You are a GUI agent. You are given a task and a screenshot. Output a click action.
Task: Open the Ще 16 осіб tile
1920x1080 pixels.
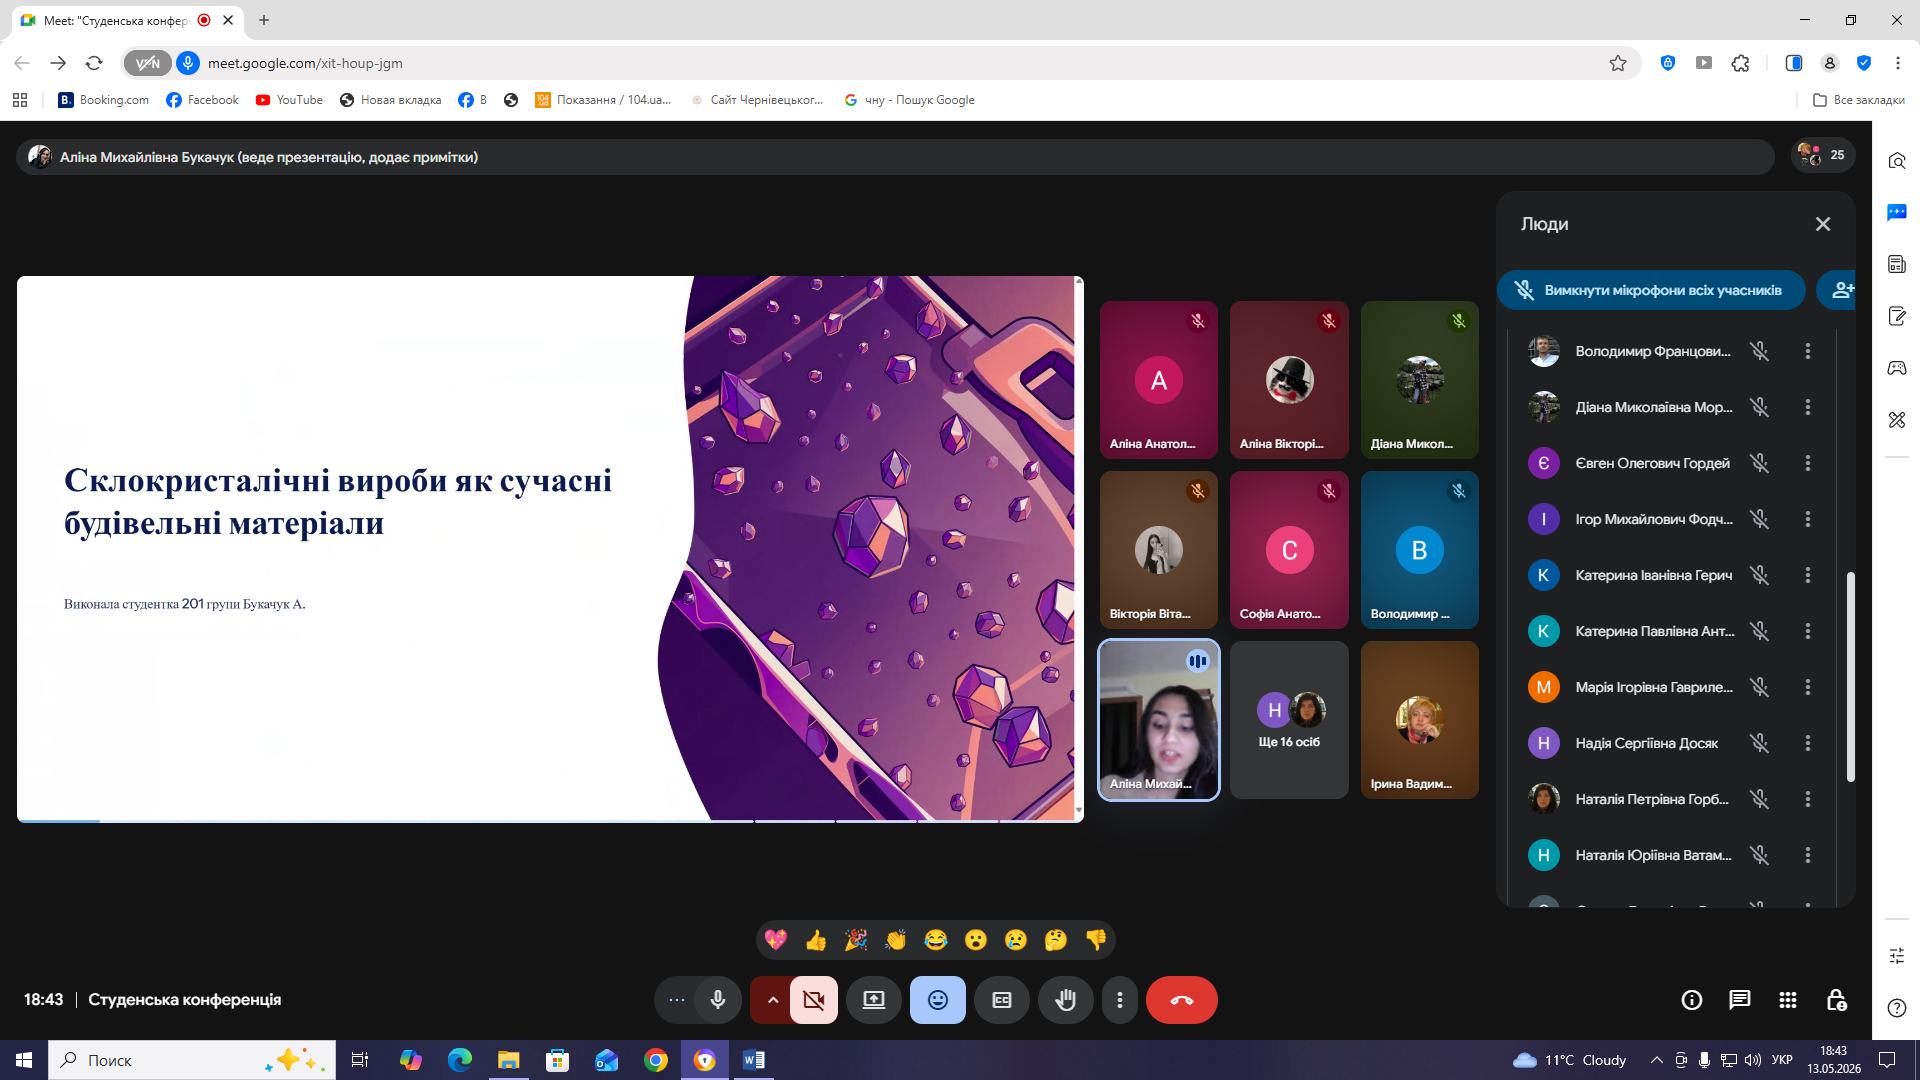(1289, 720)
